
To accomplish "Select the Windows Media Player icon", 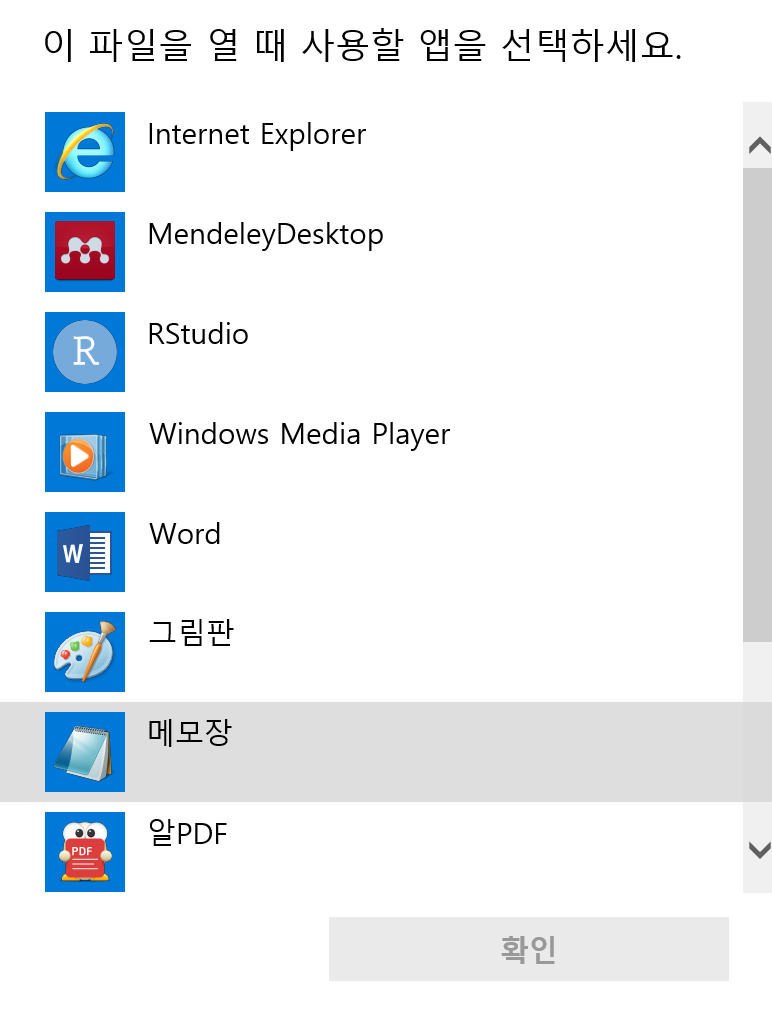I will click(x=85, y=452).
